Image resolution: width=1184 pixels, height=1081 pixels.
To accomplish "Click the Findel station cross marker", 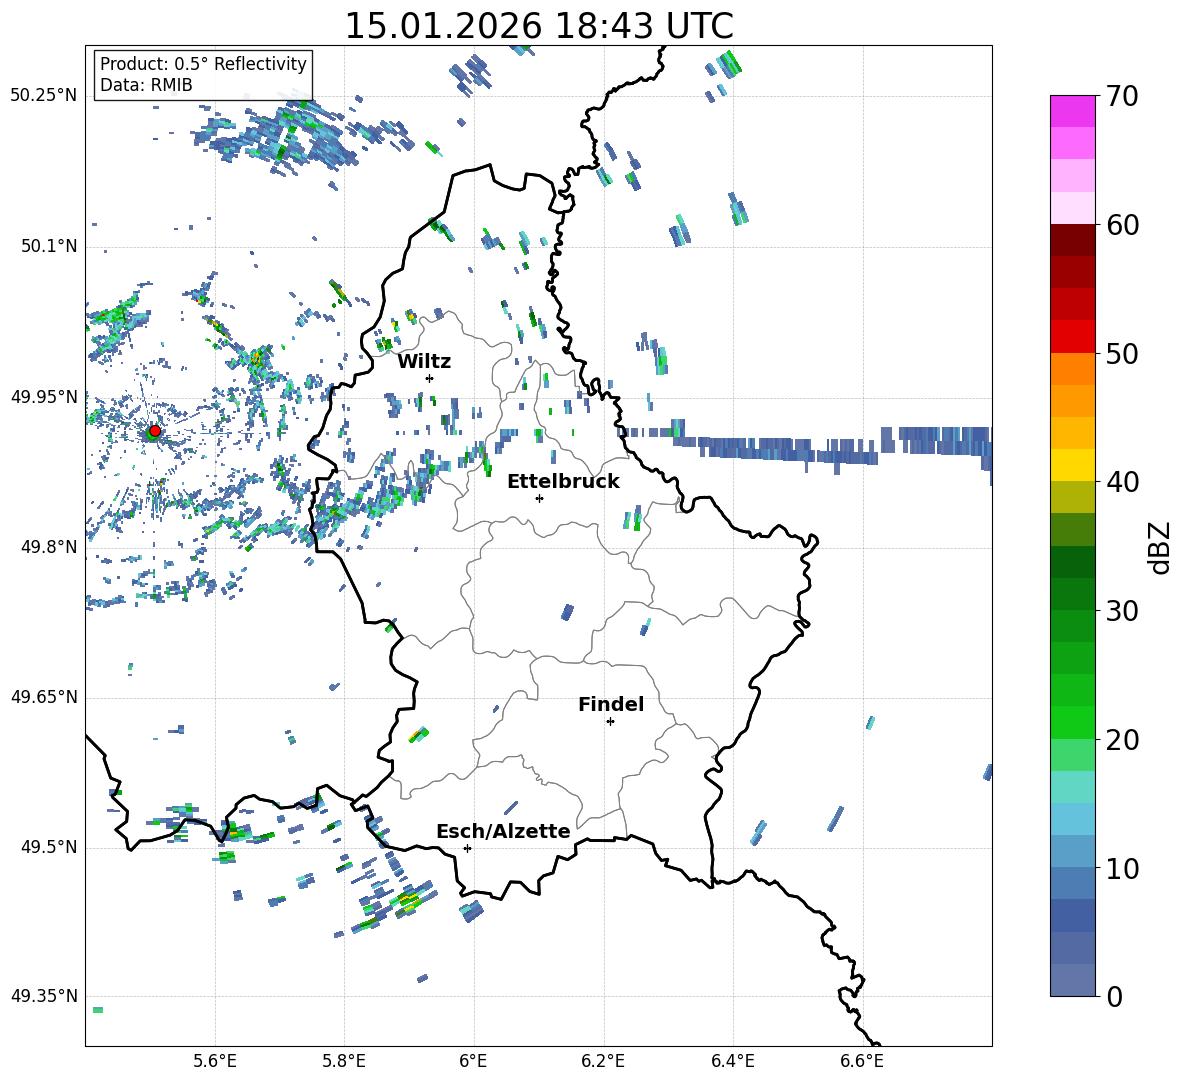I will click(610, 721).
